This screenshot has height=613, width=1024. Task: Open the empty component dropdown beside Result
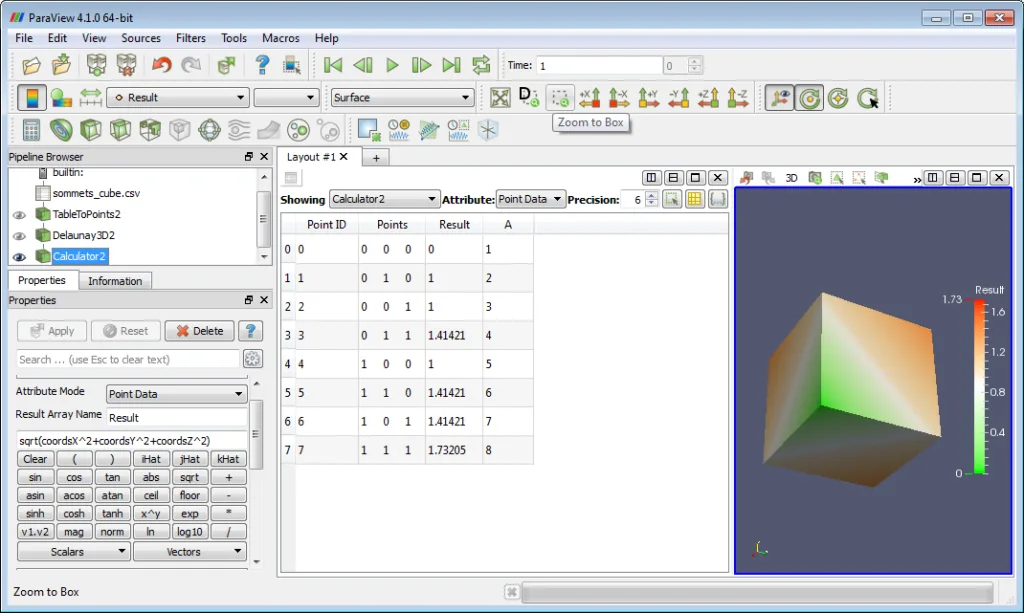pos(286,98)
